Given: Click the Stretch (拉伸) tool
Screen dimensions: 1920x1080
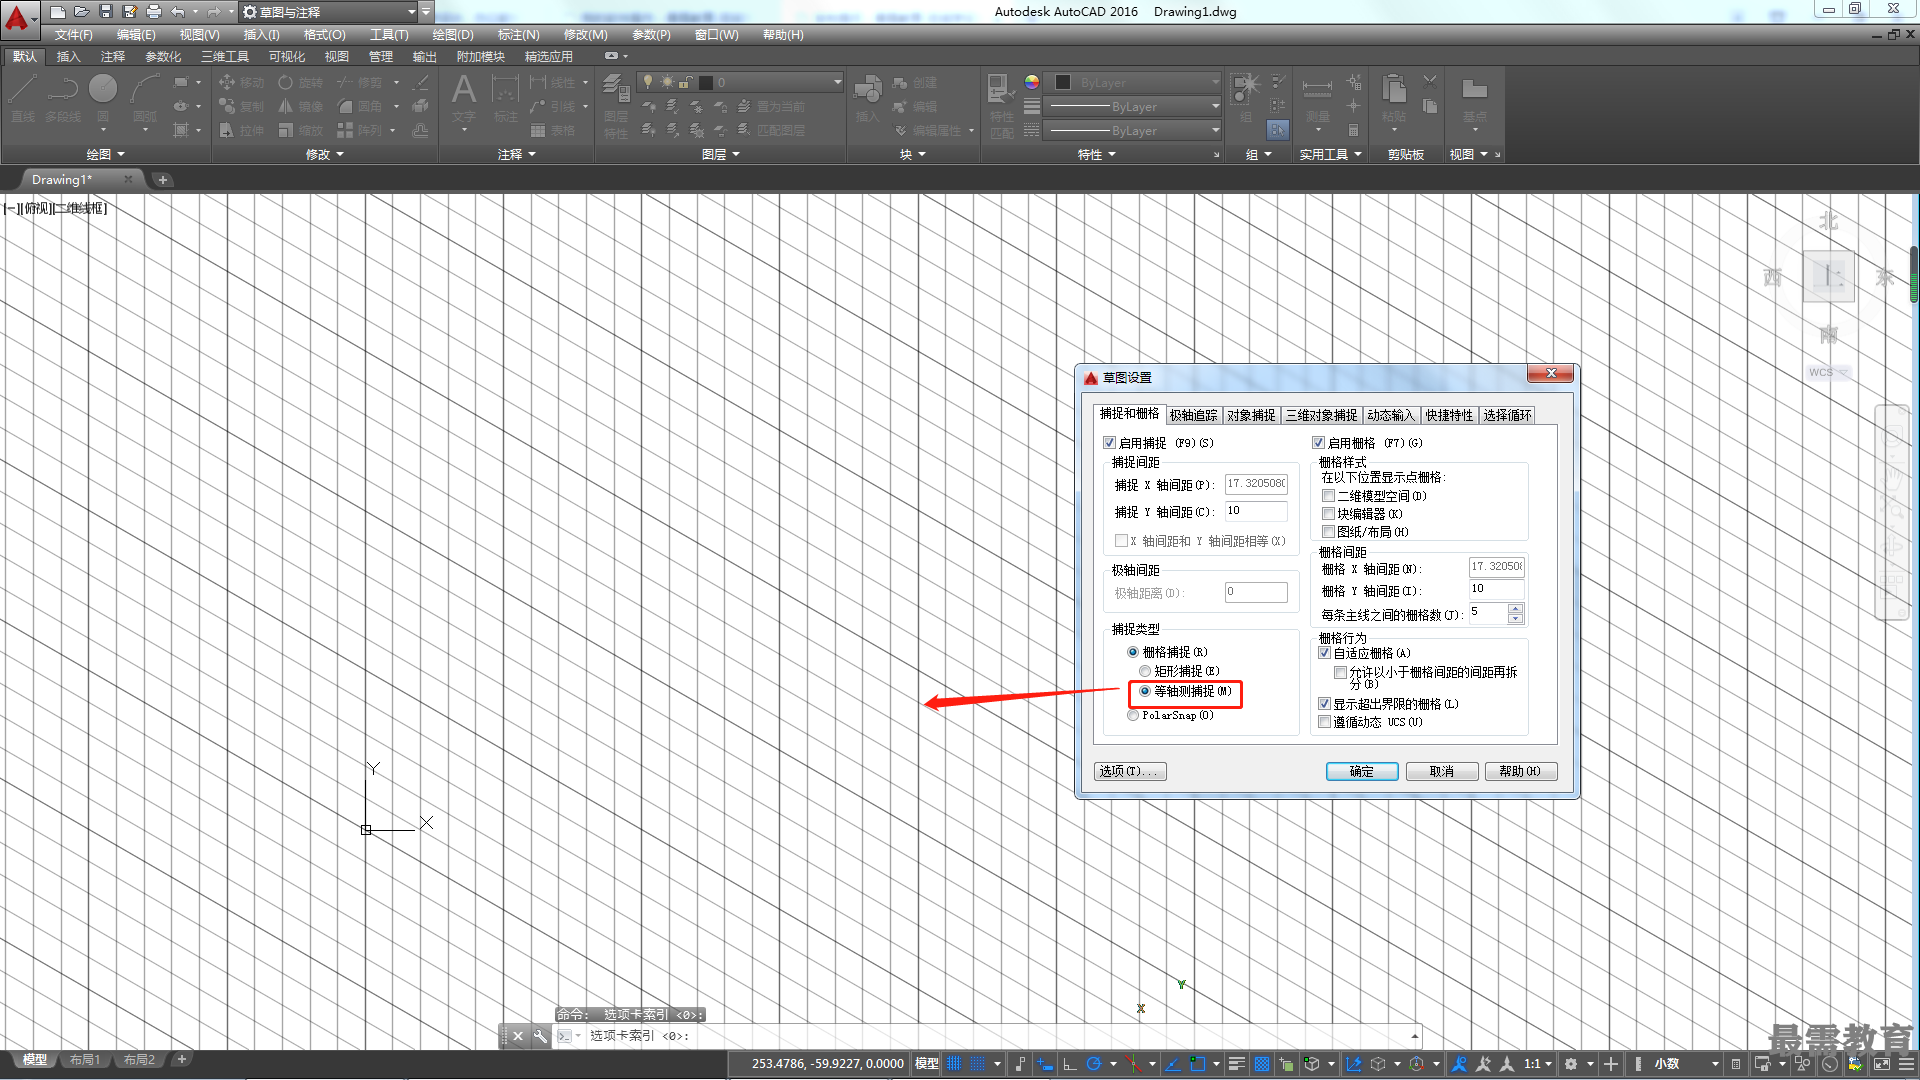Looking at the screenshot, I should (x=241, y=130).
